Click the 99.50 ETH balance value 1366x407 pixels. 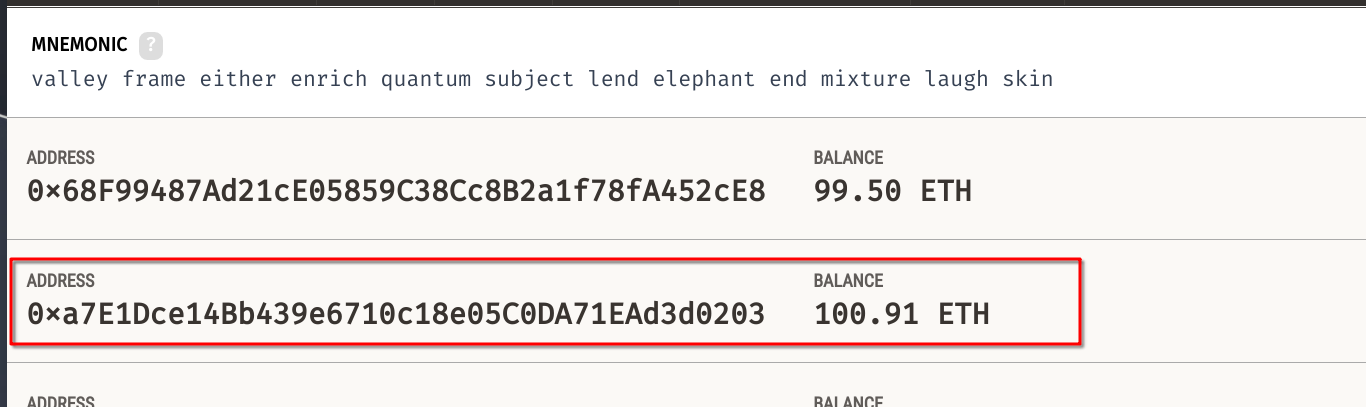click(892, 190)
